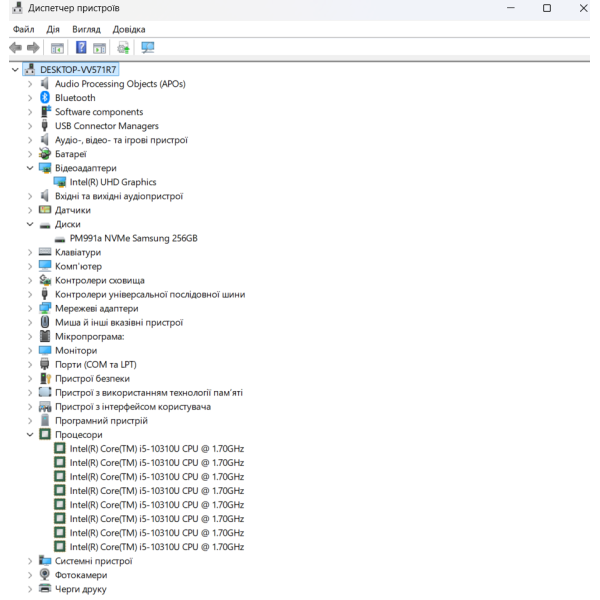Click the blue Help question mark icon

[x=81, y=48]
